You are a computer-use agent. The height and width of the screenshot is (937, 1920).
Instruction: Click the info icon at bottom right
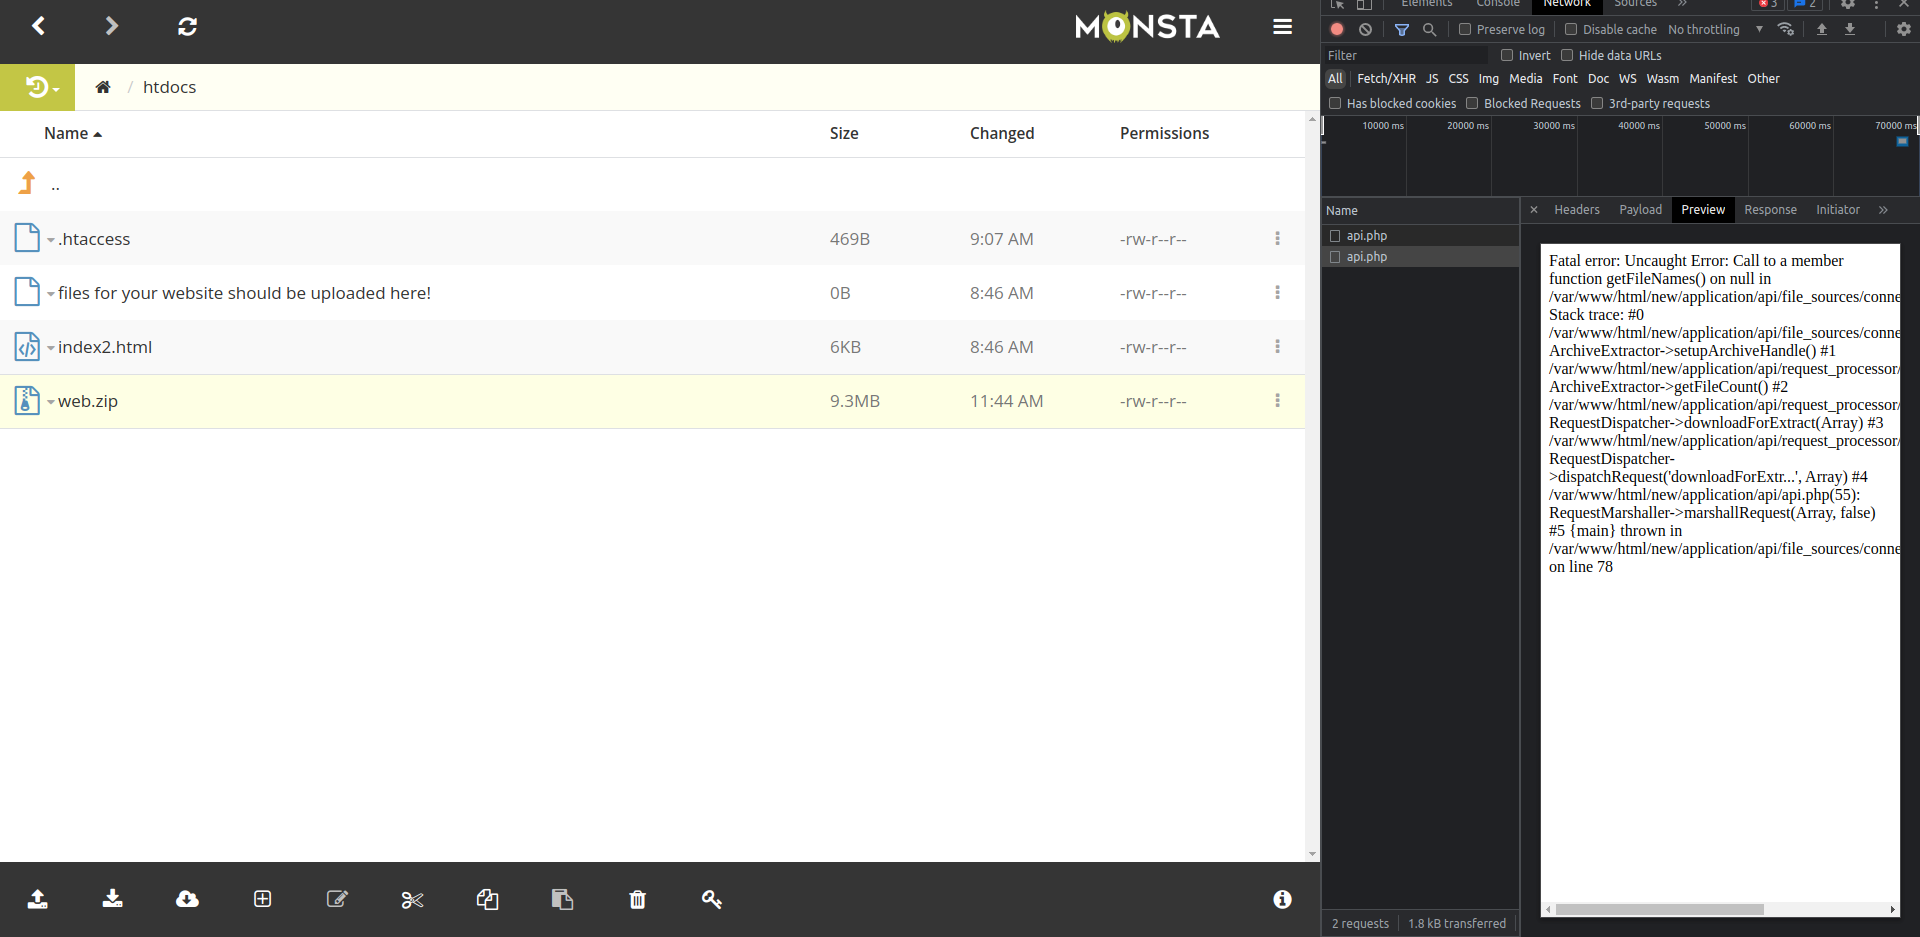coord(1282,900)
